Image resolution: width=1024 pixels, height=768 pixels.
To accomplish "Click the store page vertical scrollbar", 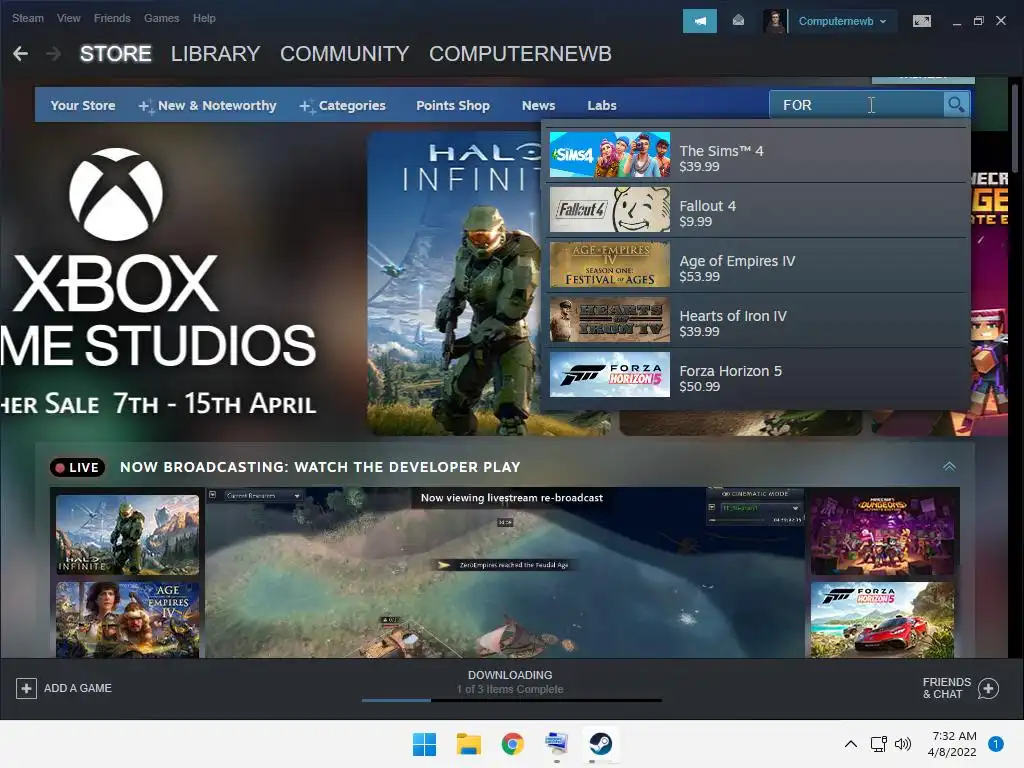I will tap(1016, 129).
